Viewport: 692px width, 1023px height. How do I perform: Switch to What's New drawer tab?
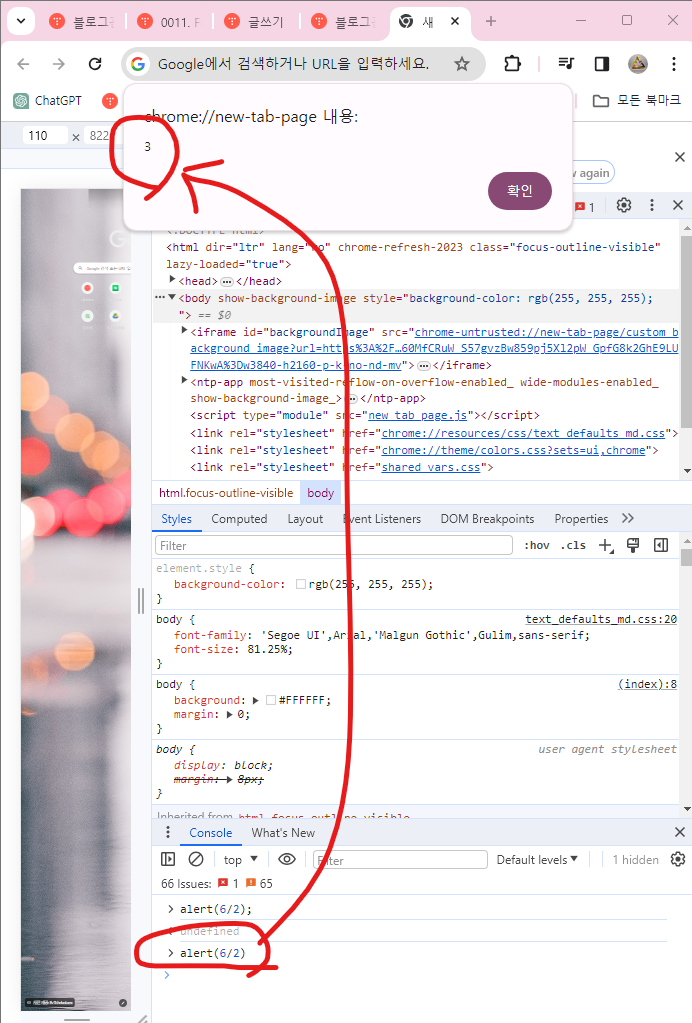point(283,832)
